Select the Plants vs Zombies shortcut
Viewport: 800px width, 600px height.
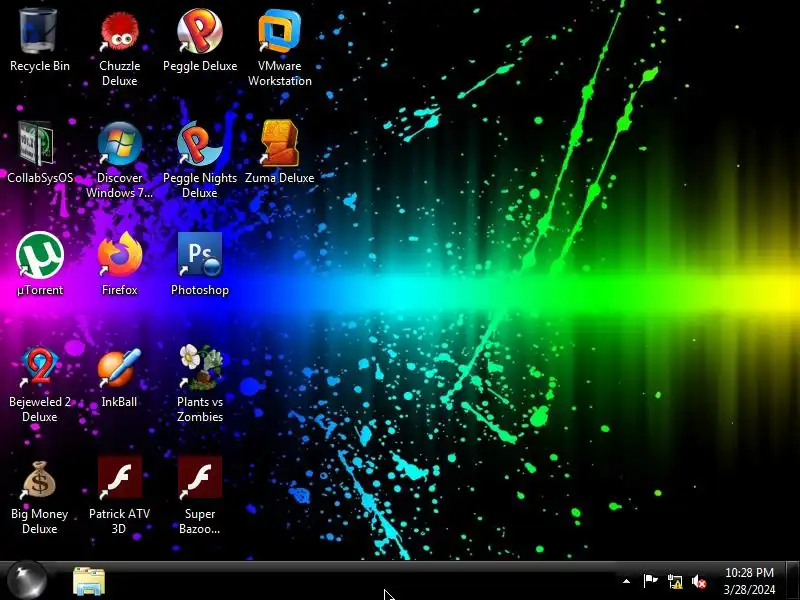pos(199,384)
